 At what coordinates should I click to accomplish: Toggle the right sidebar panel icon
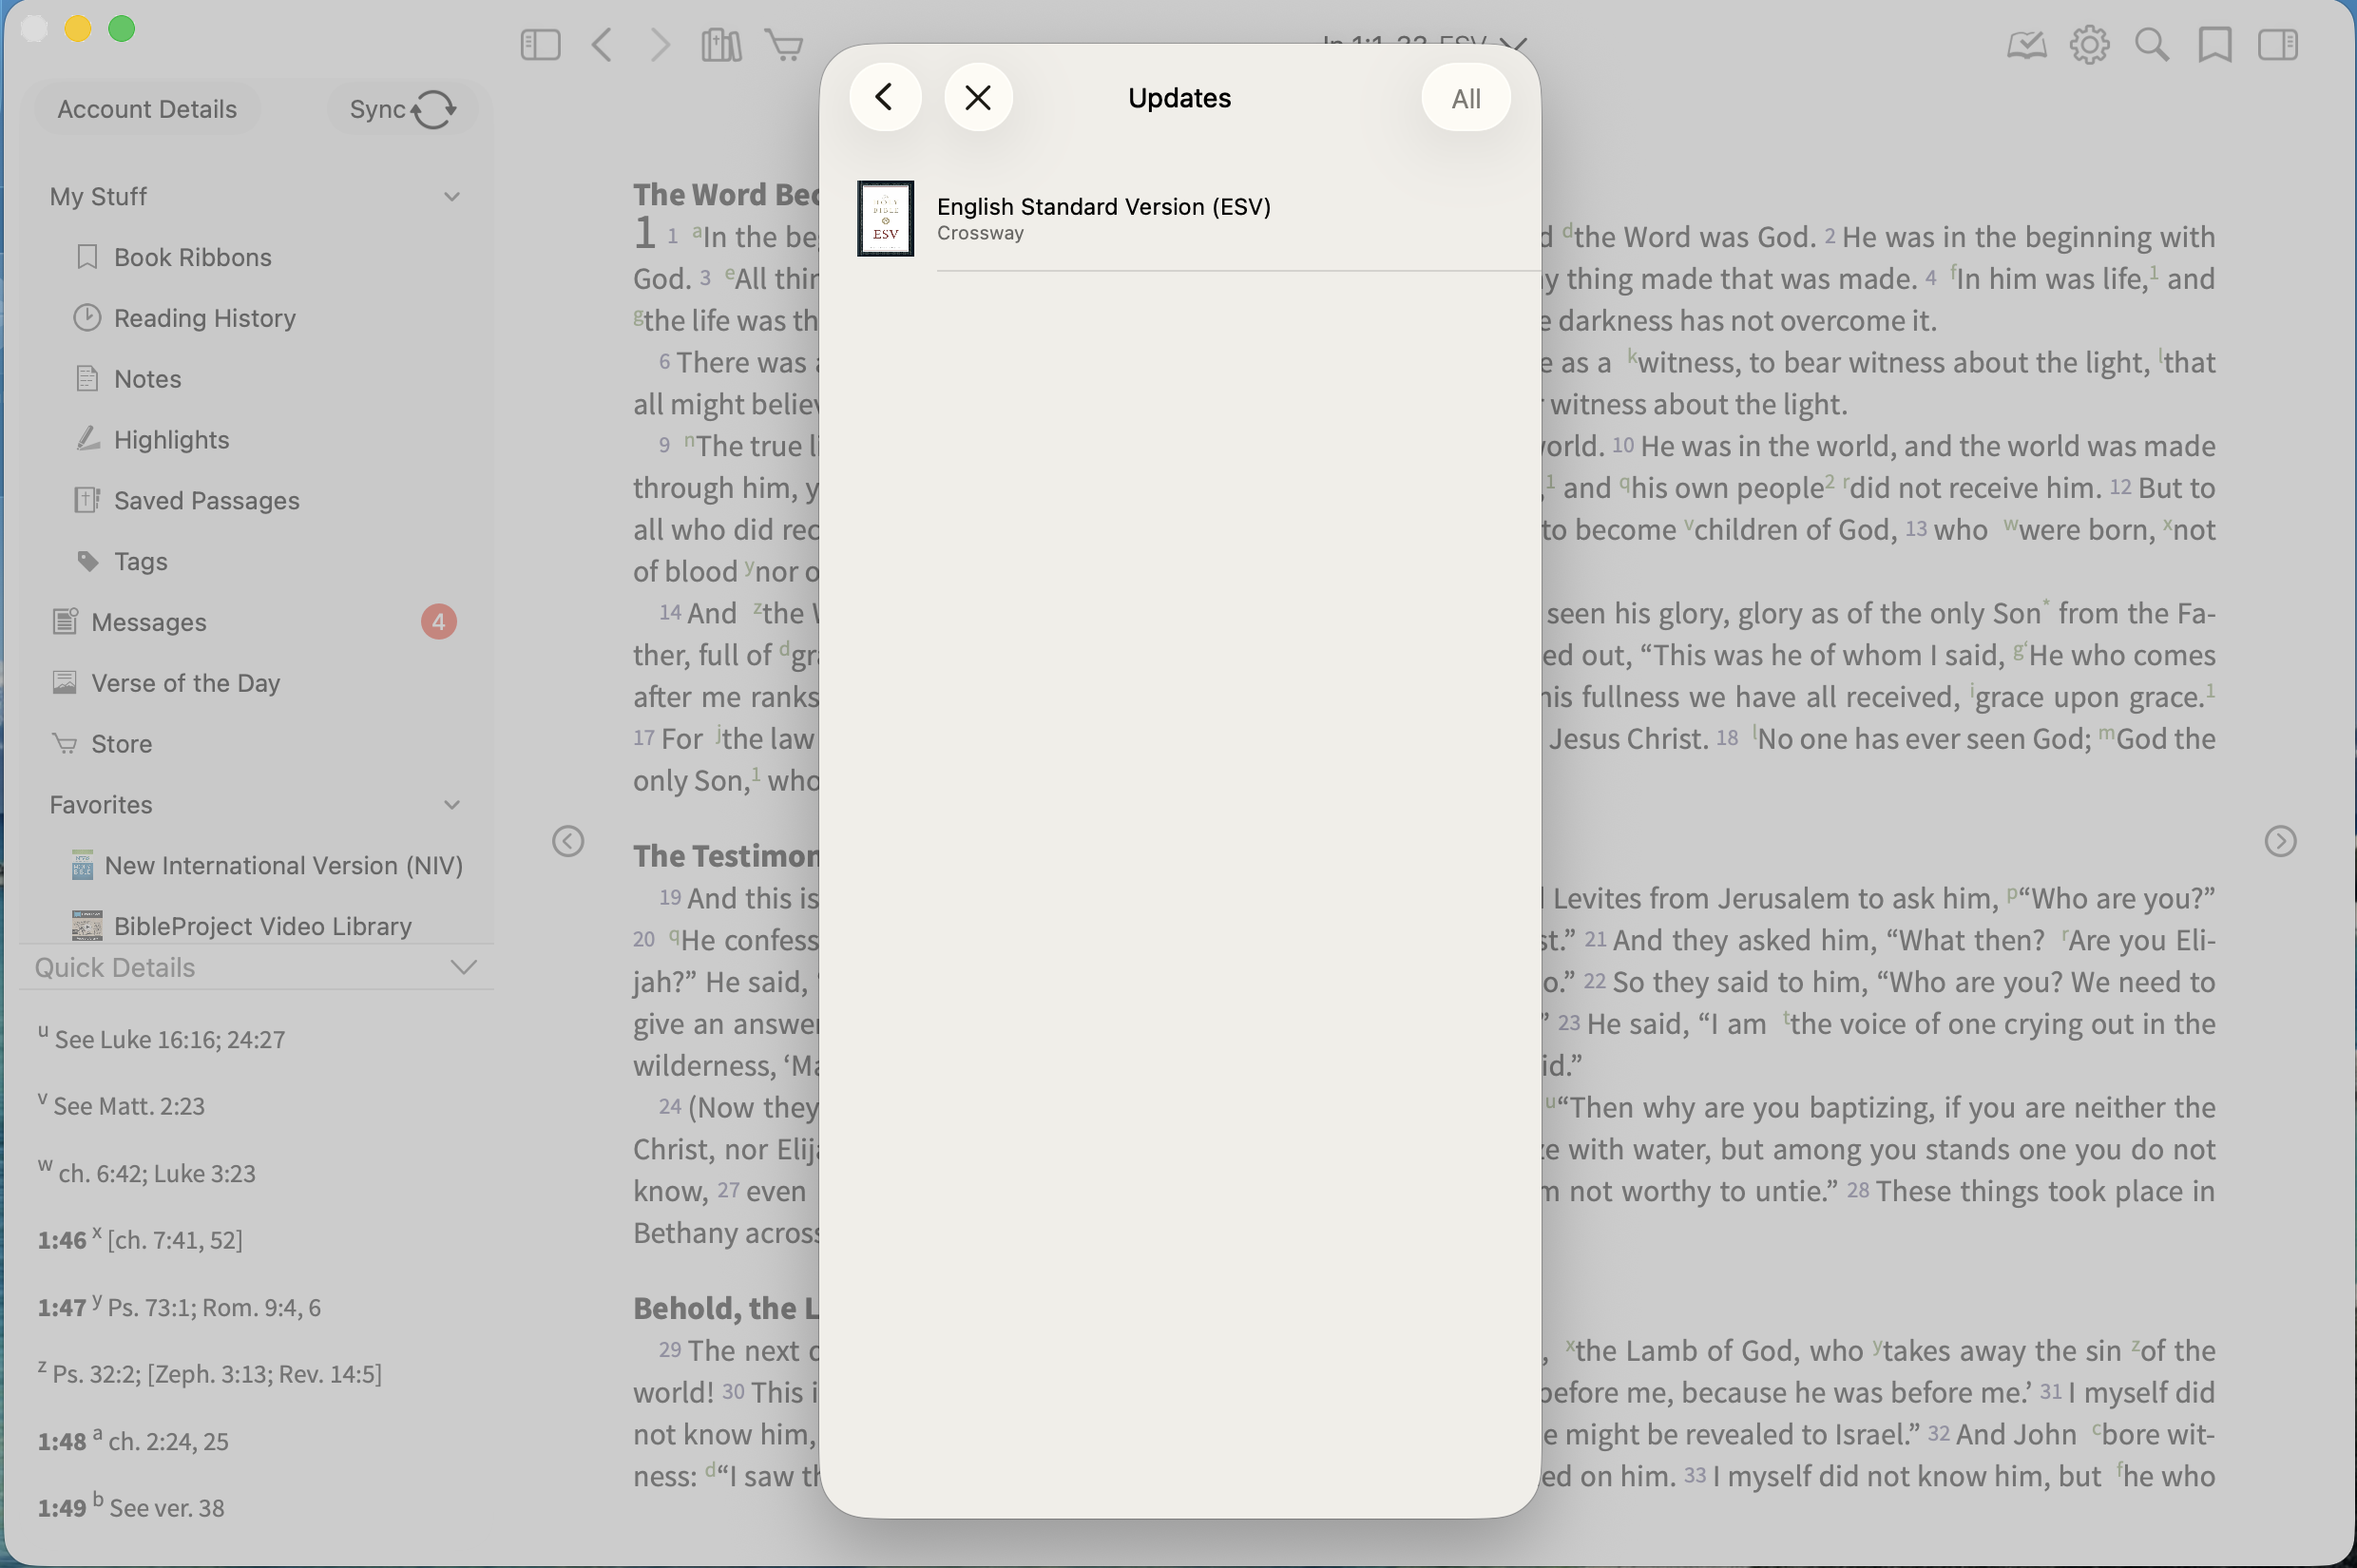[2278, 45]
